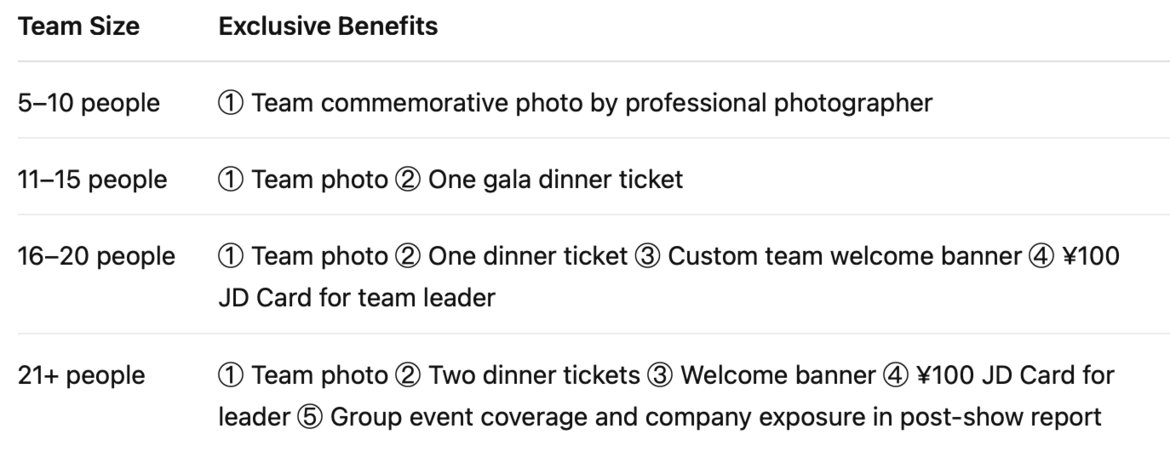Click the One gala dinner ticket text
This screenshot has width=1170, height=463.
[x=555, y=180]
